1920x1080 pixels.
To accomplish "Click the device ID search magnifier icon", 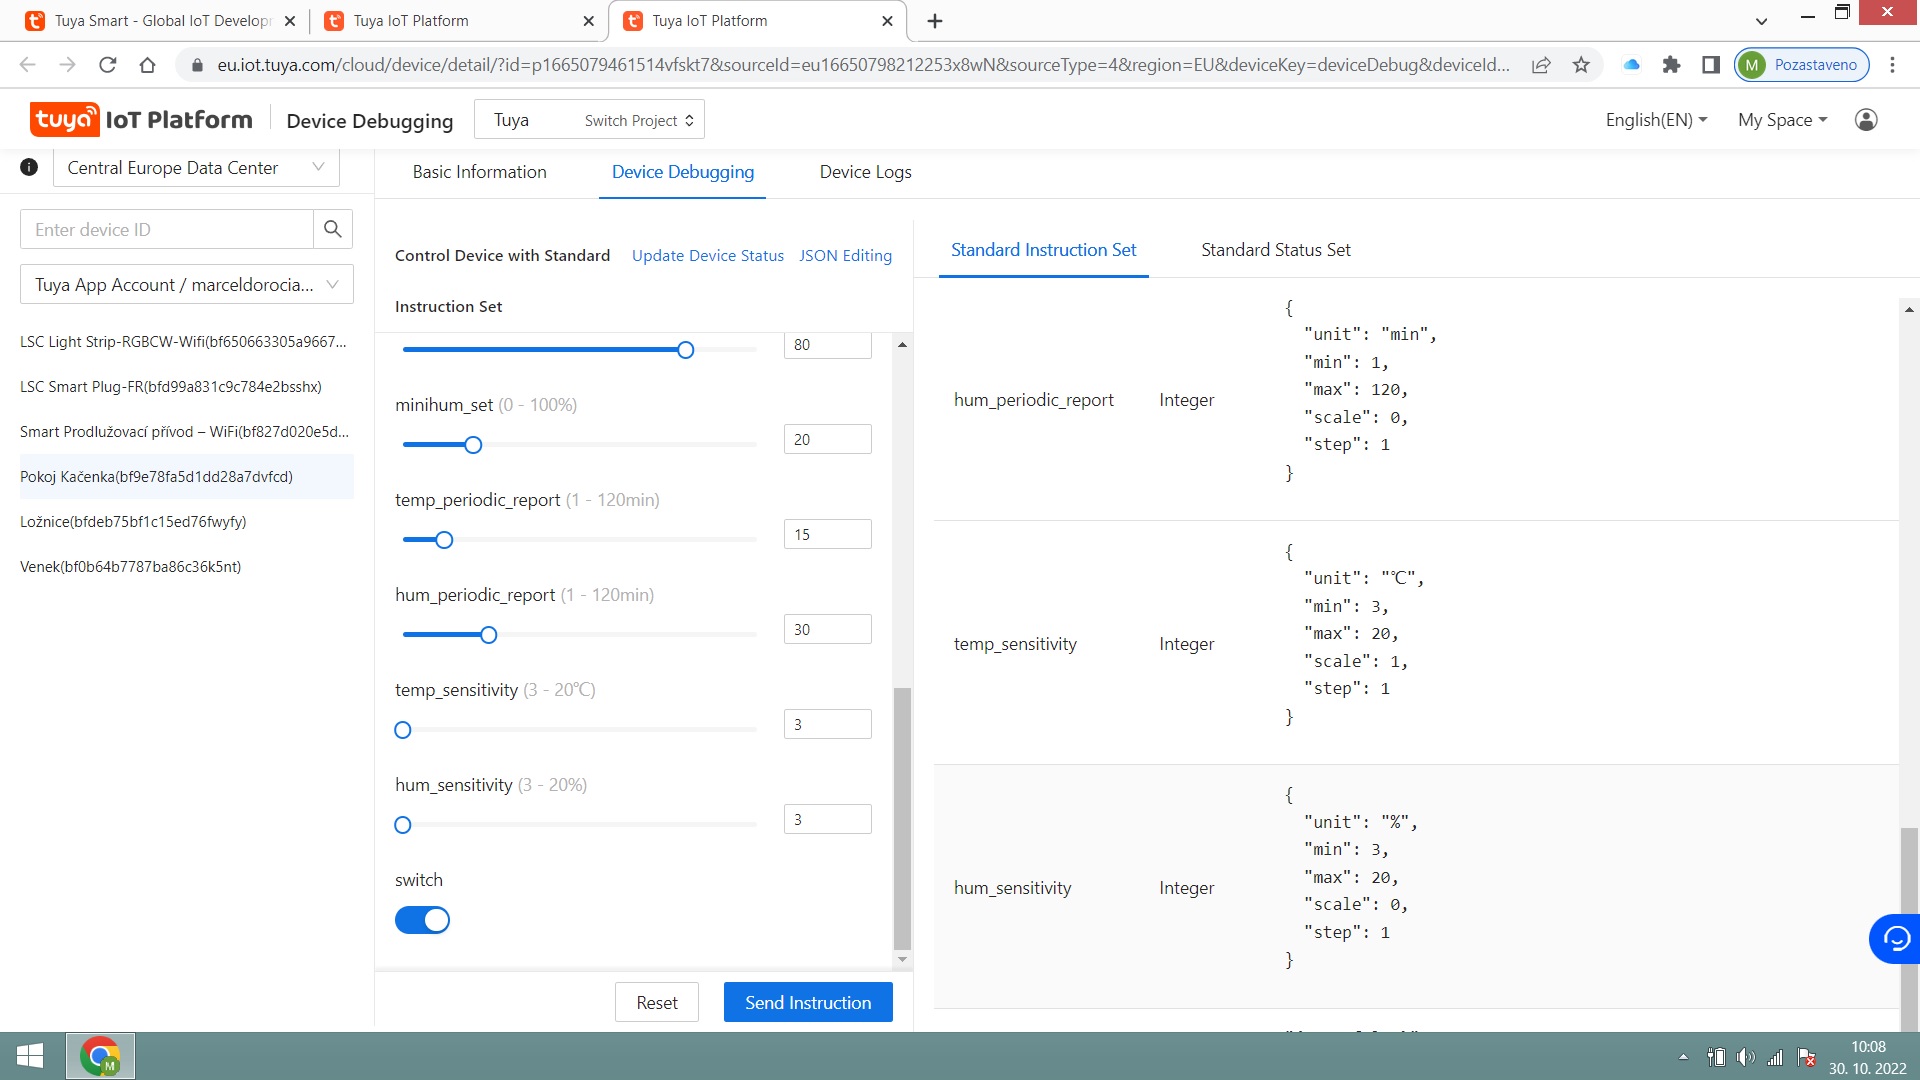I will tap(332, 229).
